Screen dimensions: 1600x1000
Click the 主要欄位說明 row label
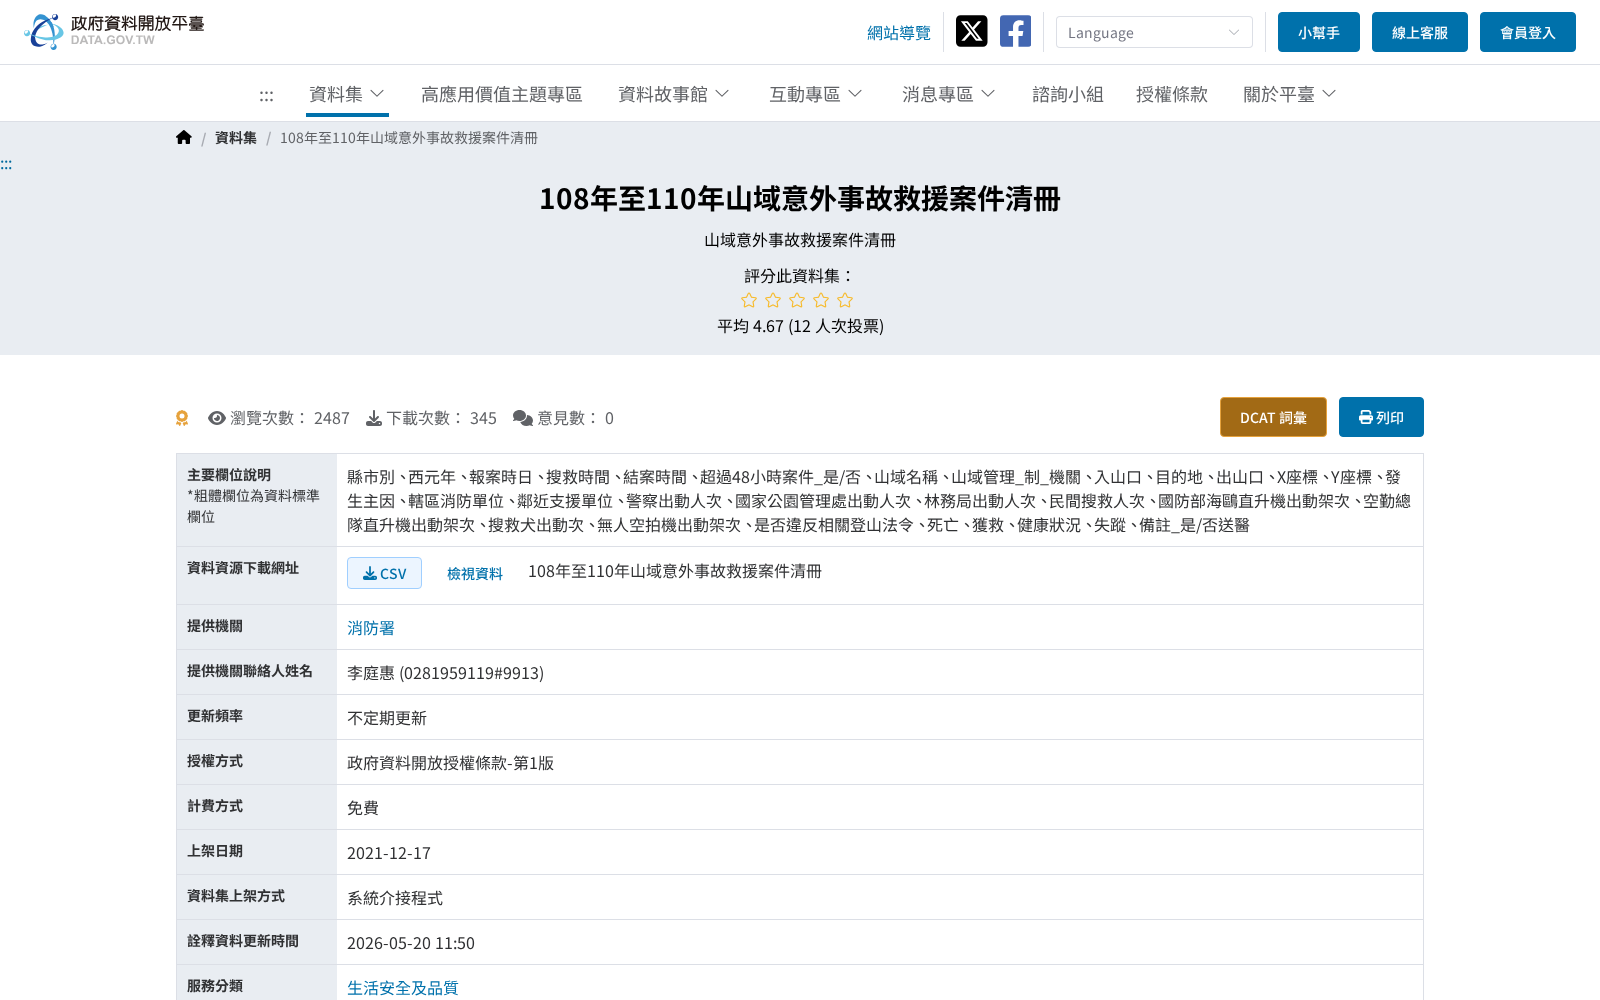[229, 475]
